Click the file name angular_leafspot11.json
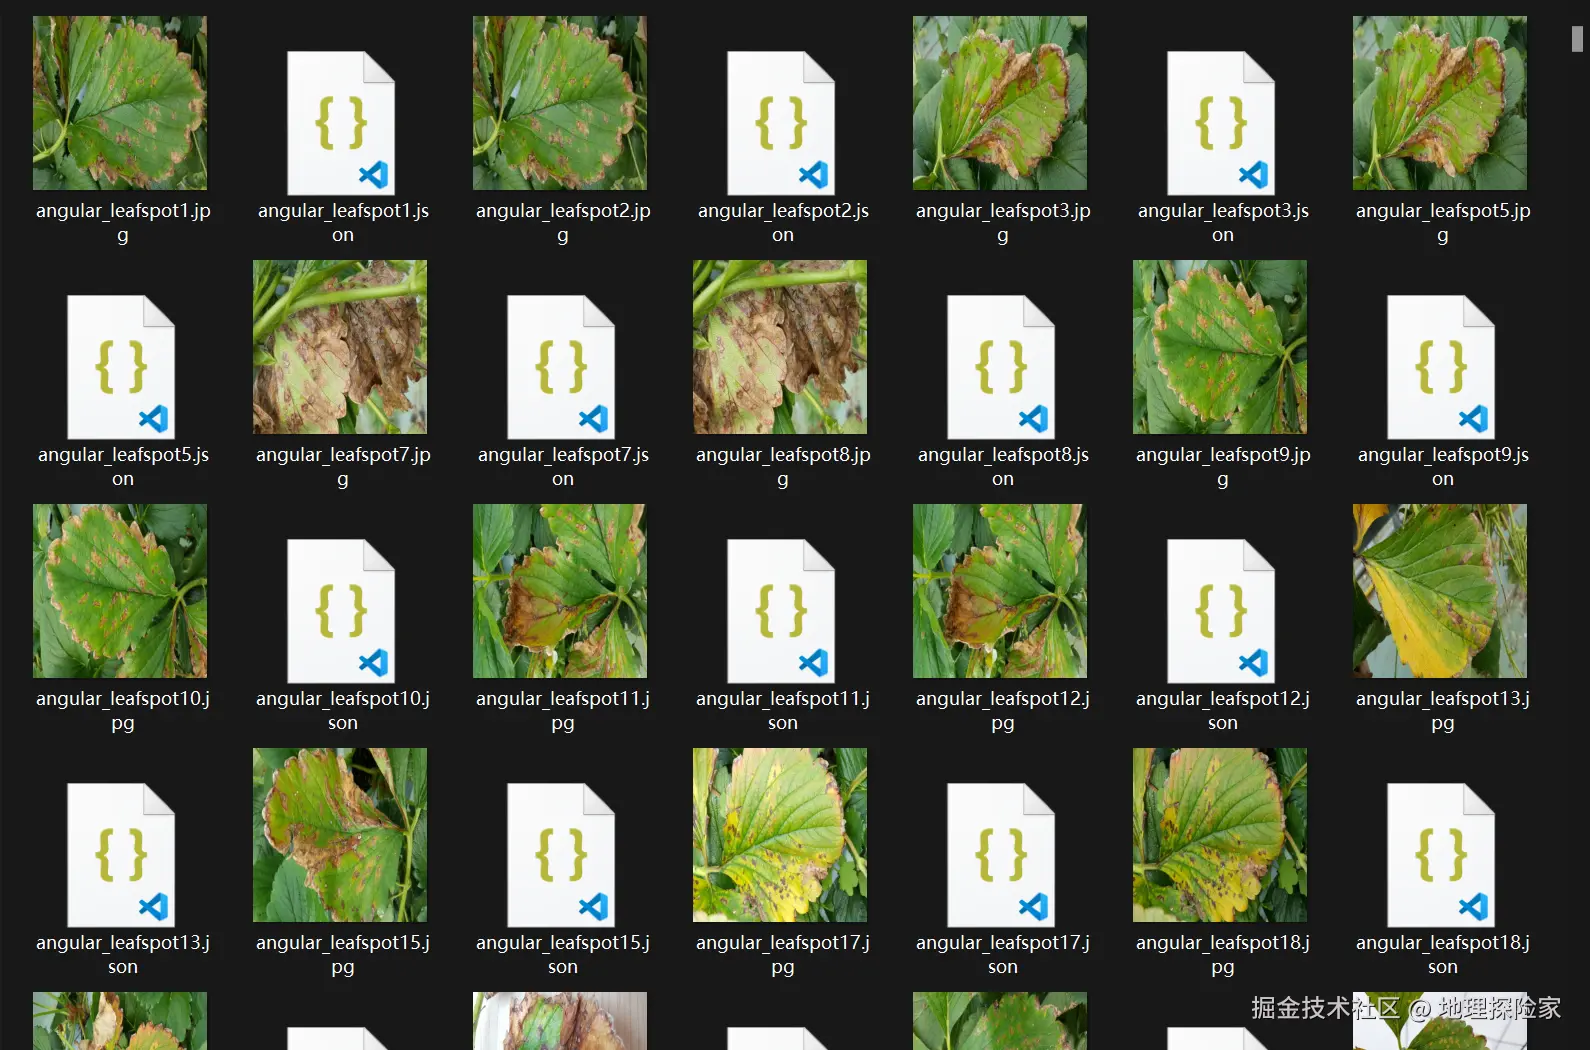The height and width of the screenshot is (1050, 1590). 783,711
